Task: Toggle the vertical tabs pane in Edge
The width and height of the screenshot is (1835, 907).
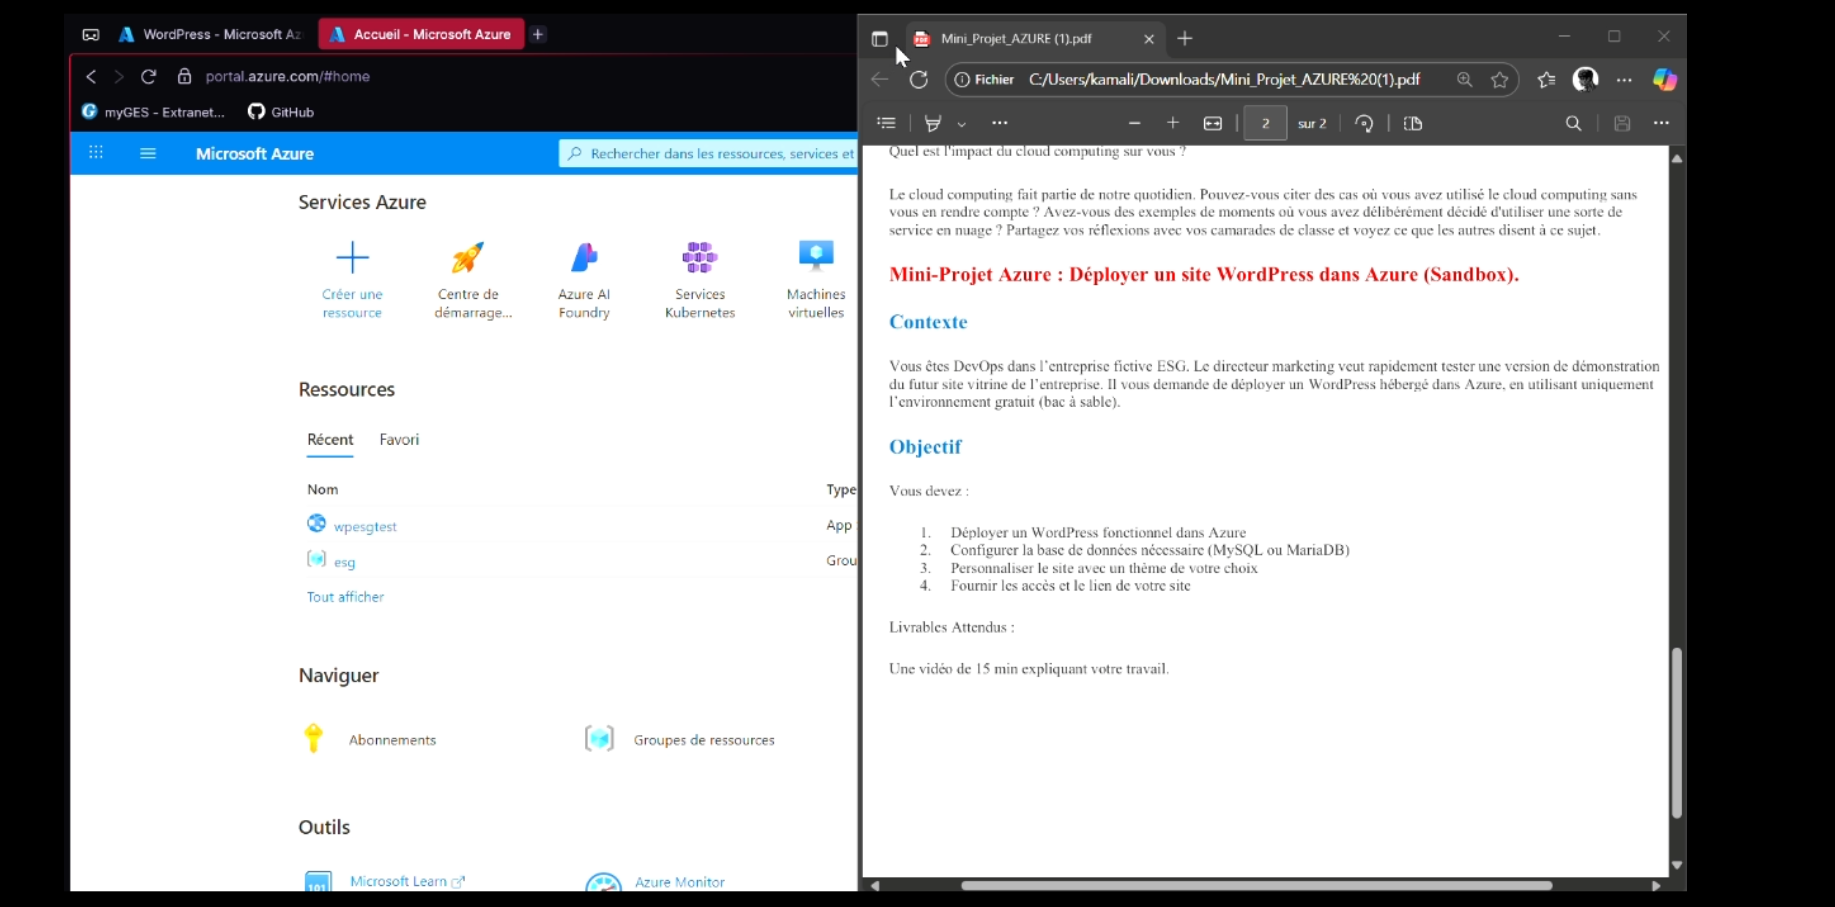Action: 880,39
